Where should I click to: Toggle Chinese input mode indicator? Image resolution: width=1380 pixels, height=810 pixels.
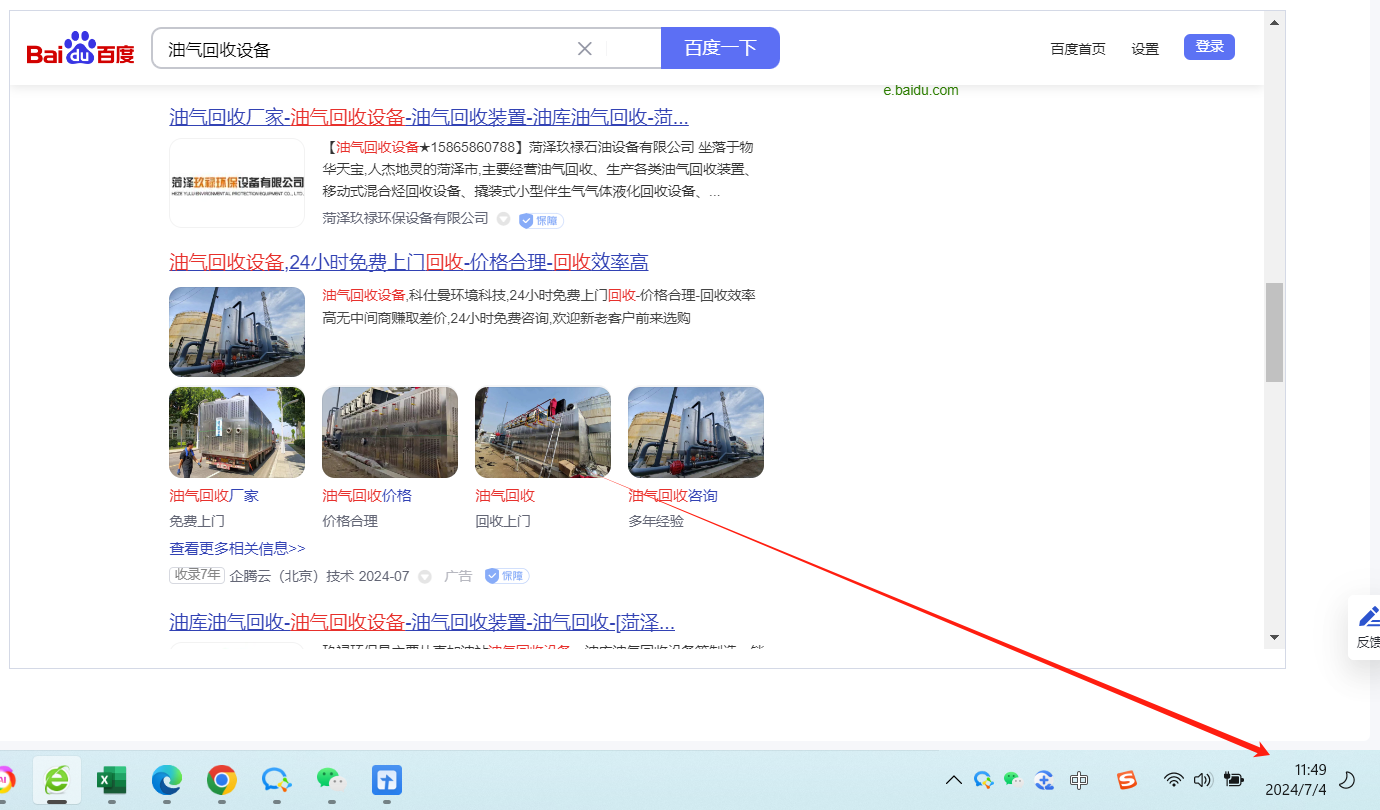(x=1079, y=780)
